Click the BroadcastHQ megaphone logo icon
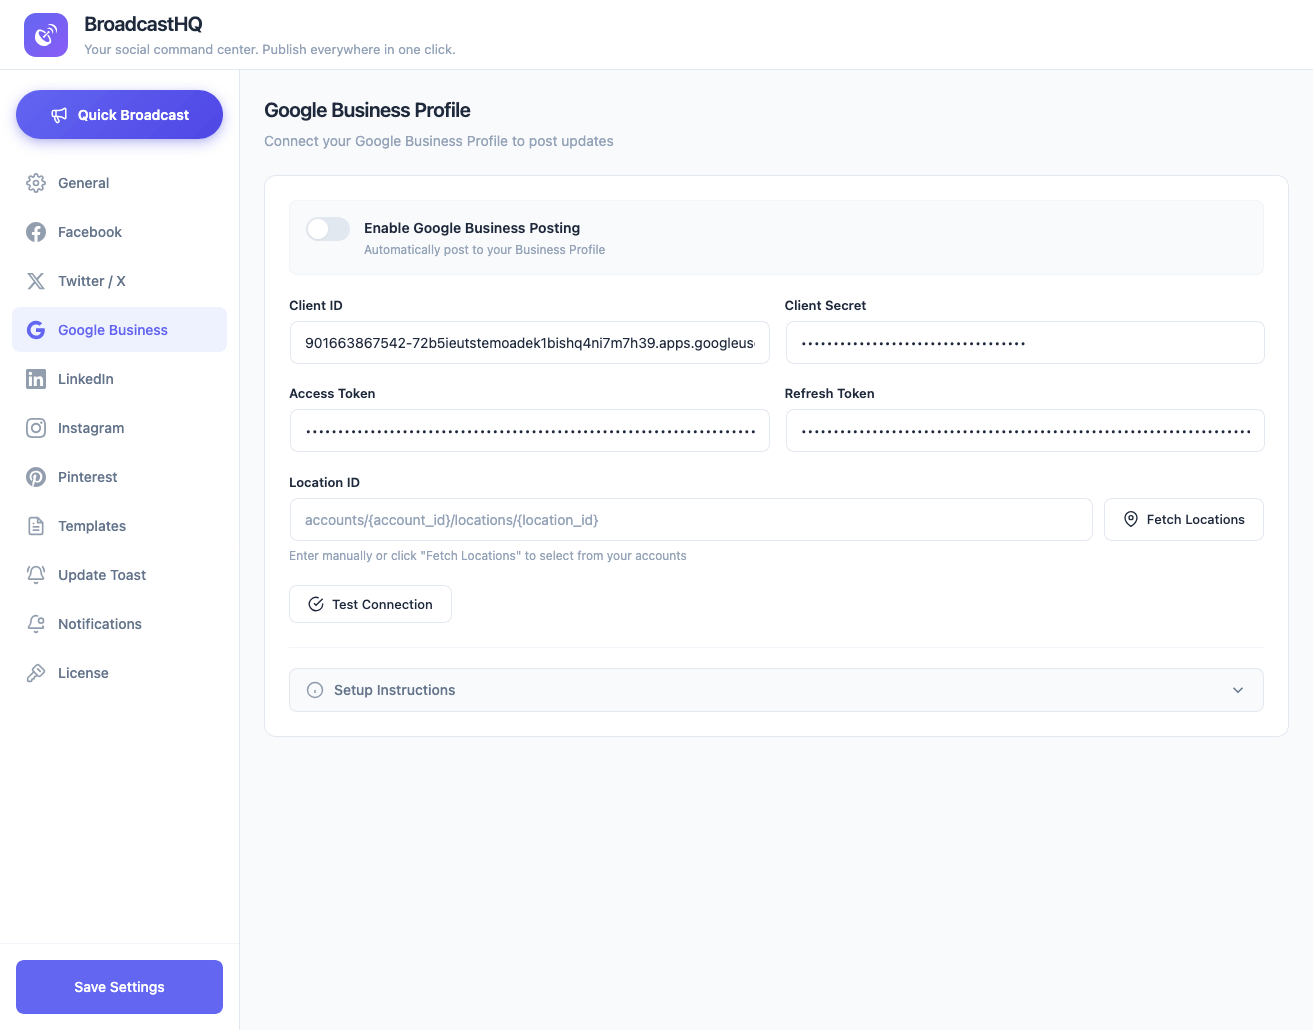The image size is (1313, 1030). pyautogui.click(x=45, y=35)
